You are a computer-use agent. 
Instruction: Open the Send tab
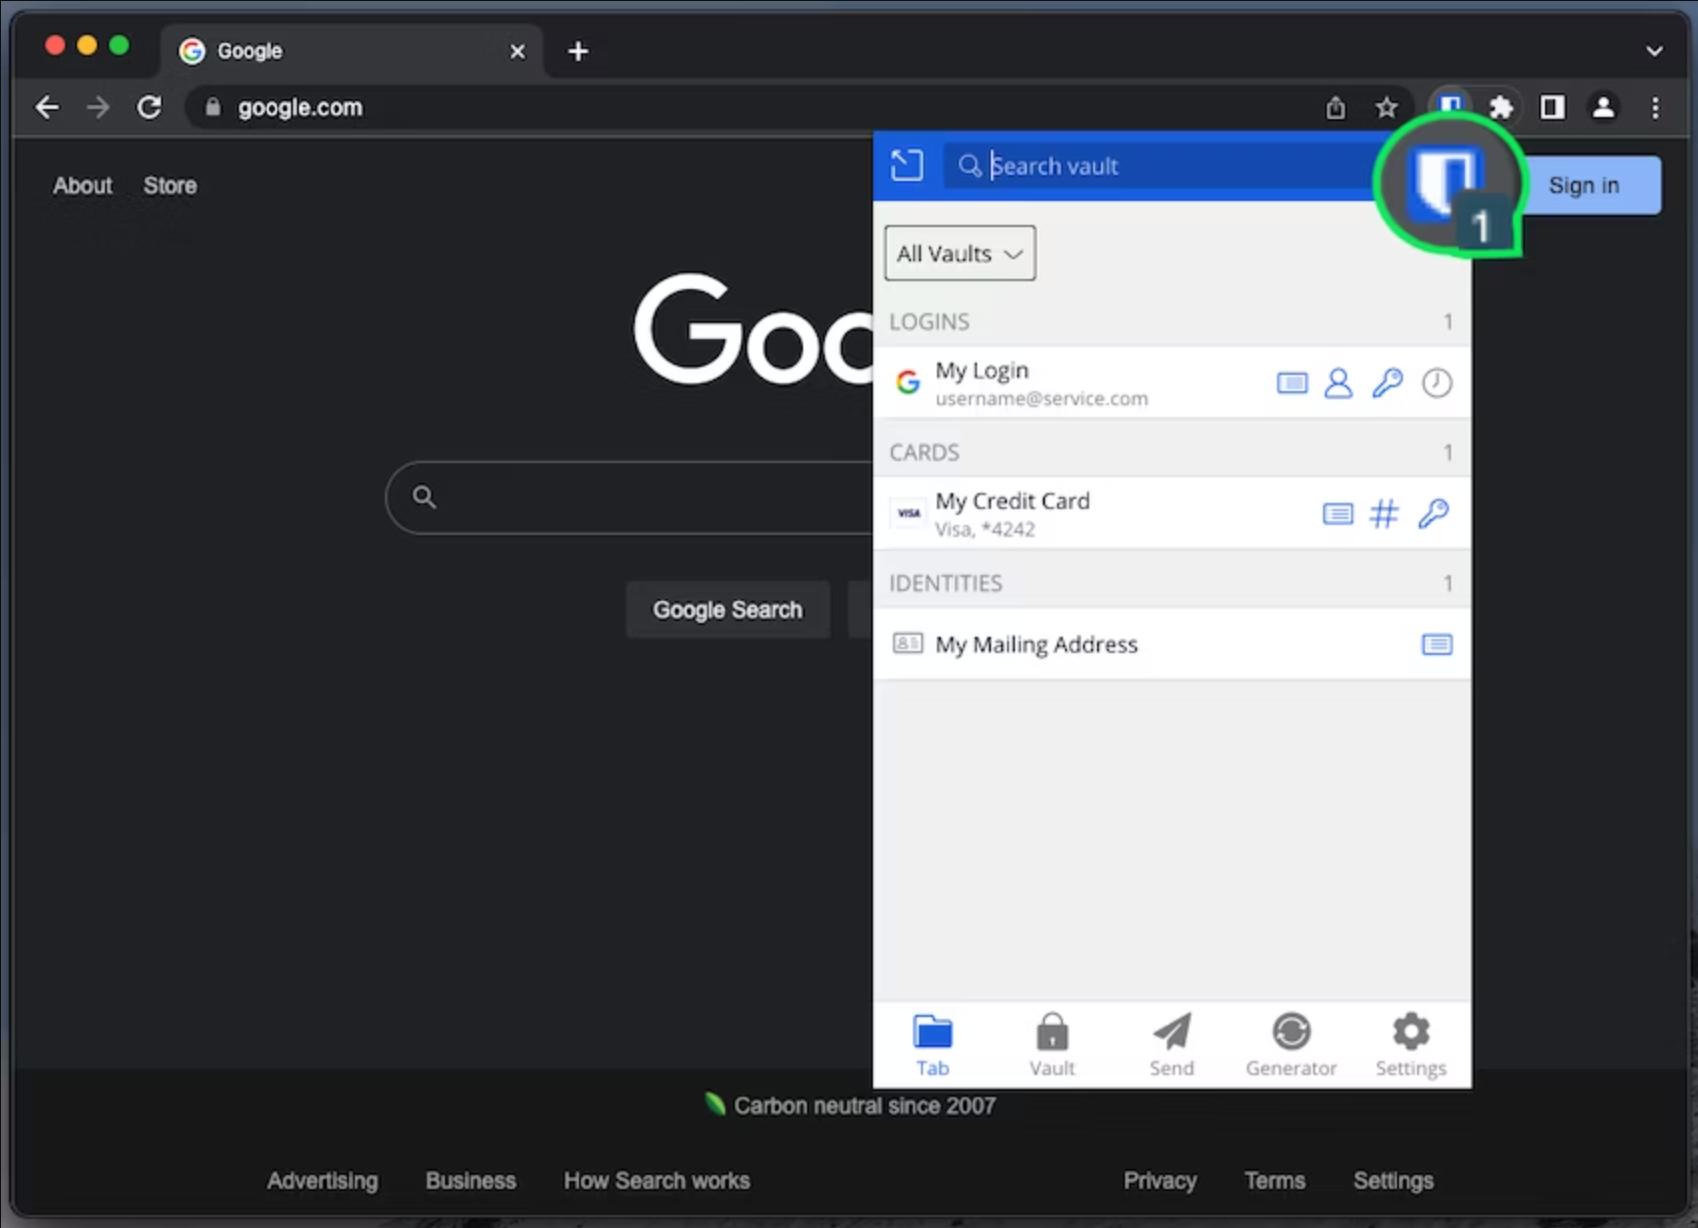pyautogui.click(x=1172, y=1045)
